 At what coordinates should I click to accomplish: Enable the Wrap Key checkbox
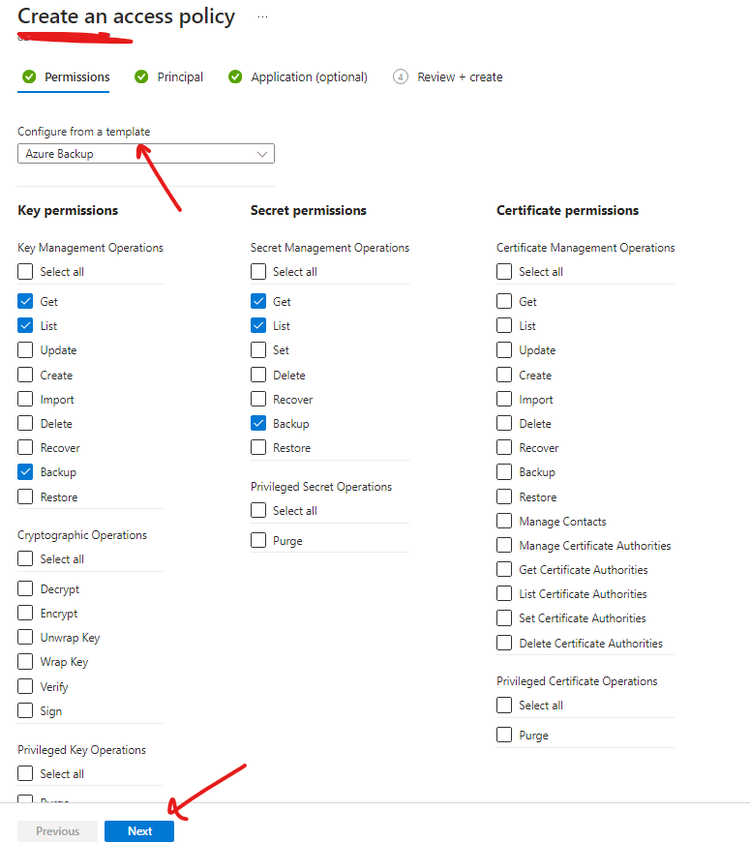click(26, 662)
